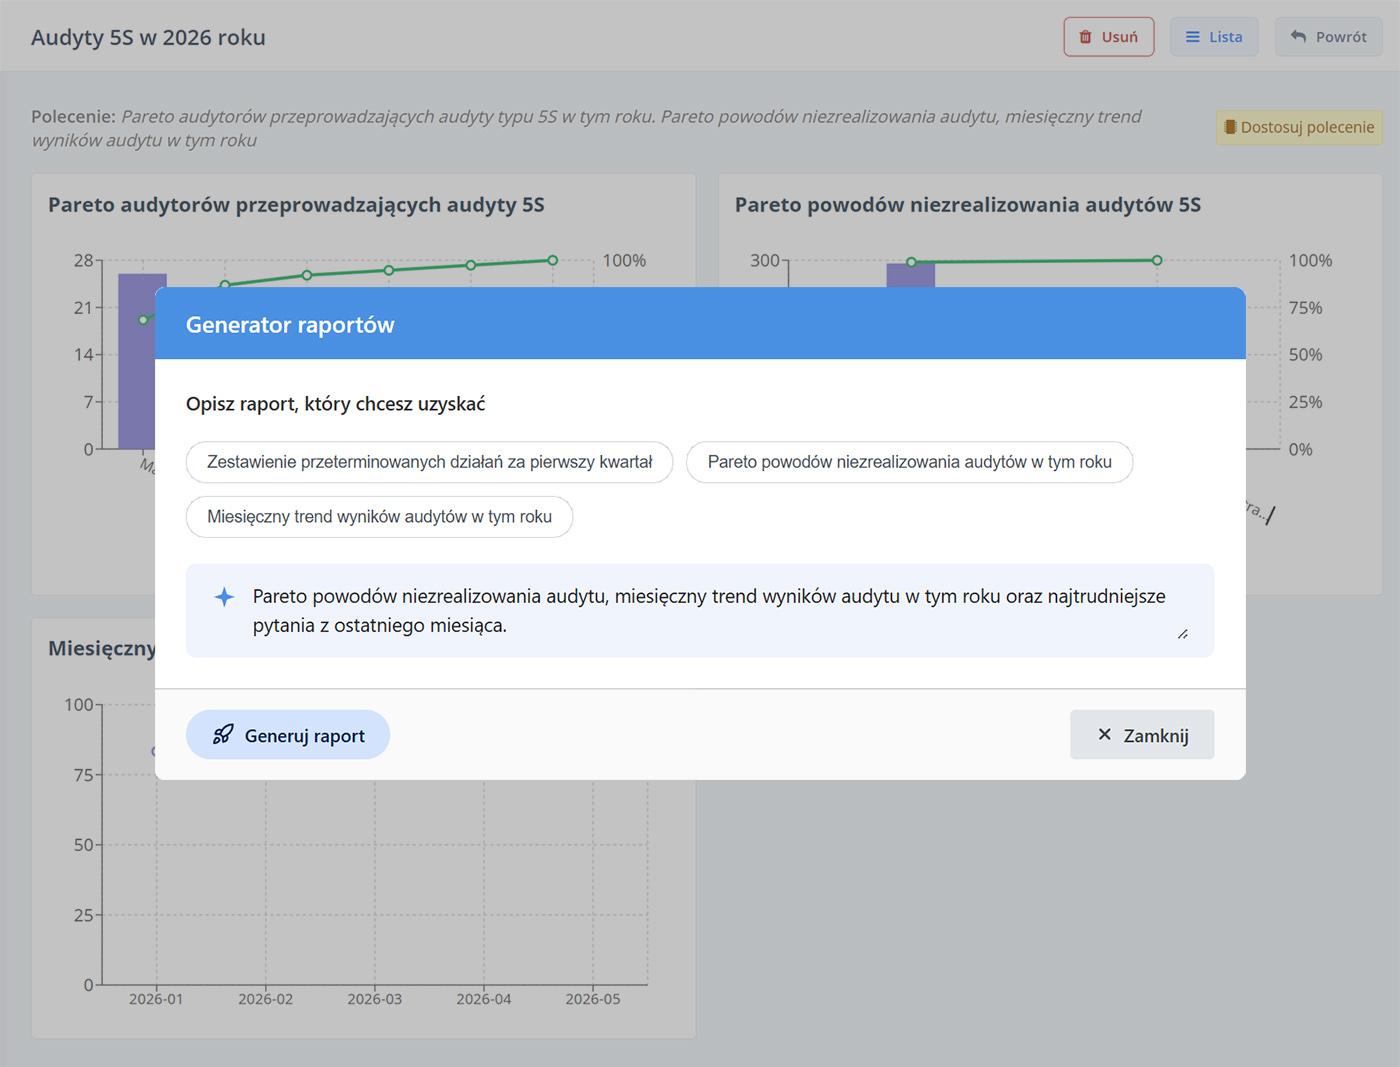Click the Generator raportów dialog title
This screenshot has height=1067, width=1400.
(290, 325)
